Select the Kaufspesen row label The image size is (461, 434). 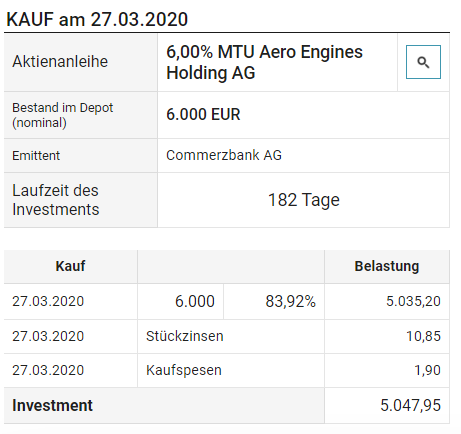pyautogui.click(x=184, y=370)
